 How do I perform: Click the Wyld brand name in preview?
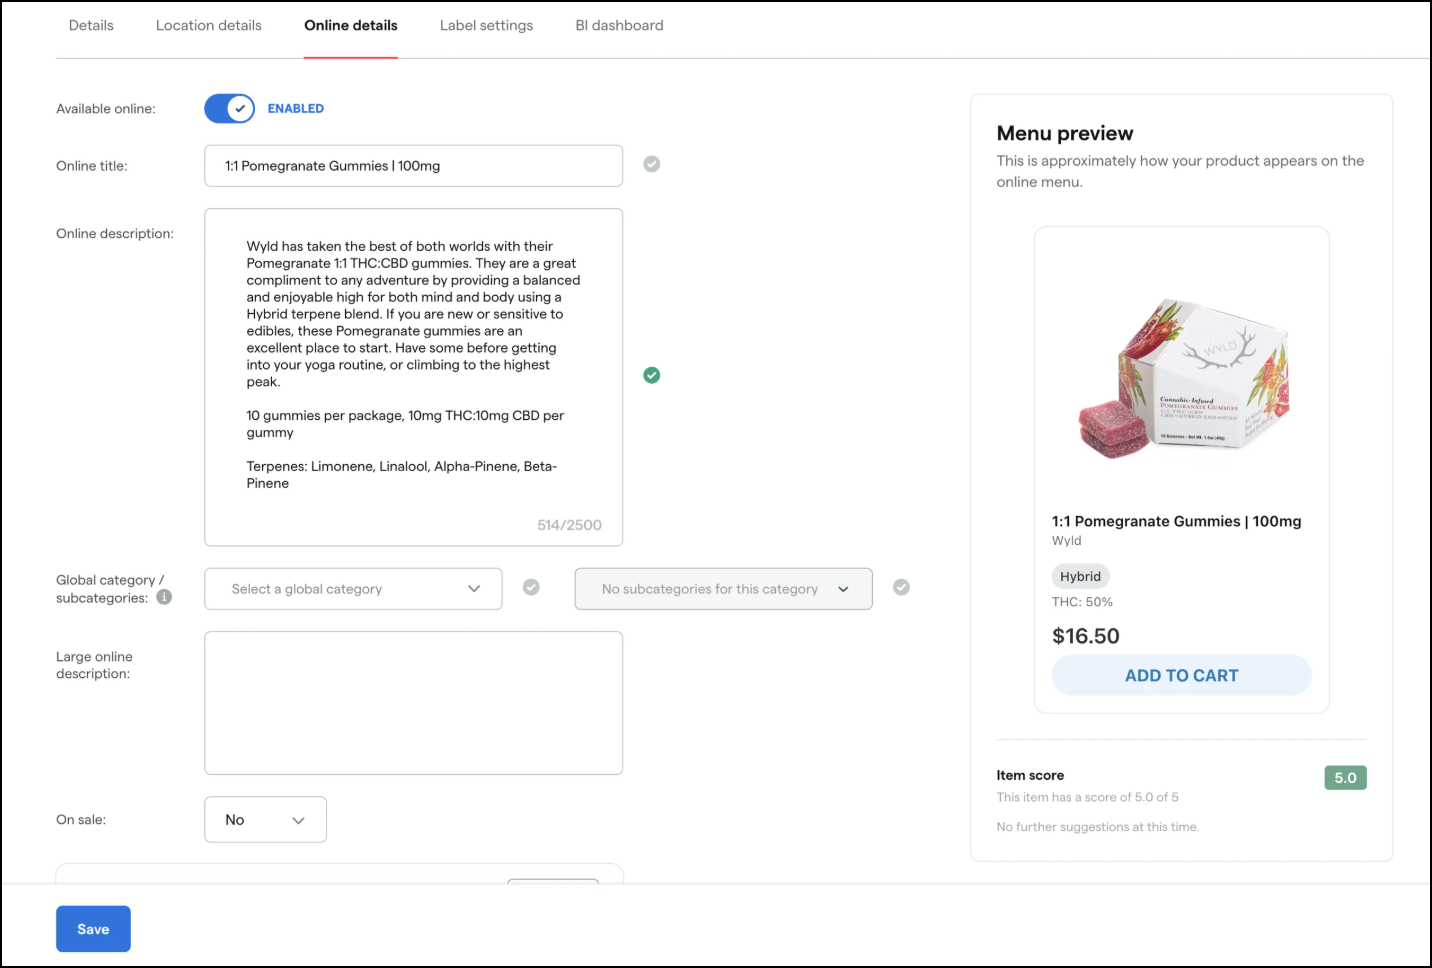coord(1066,541)
